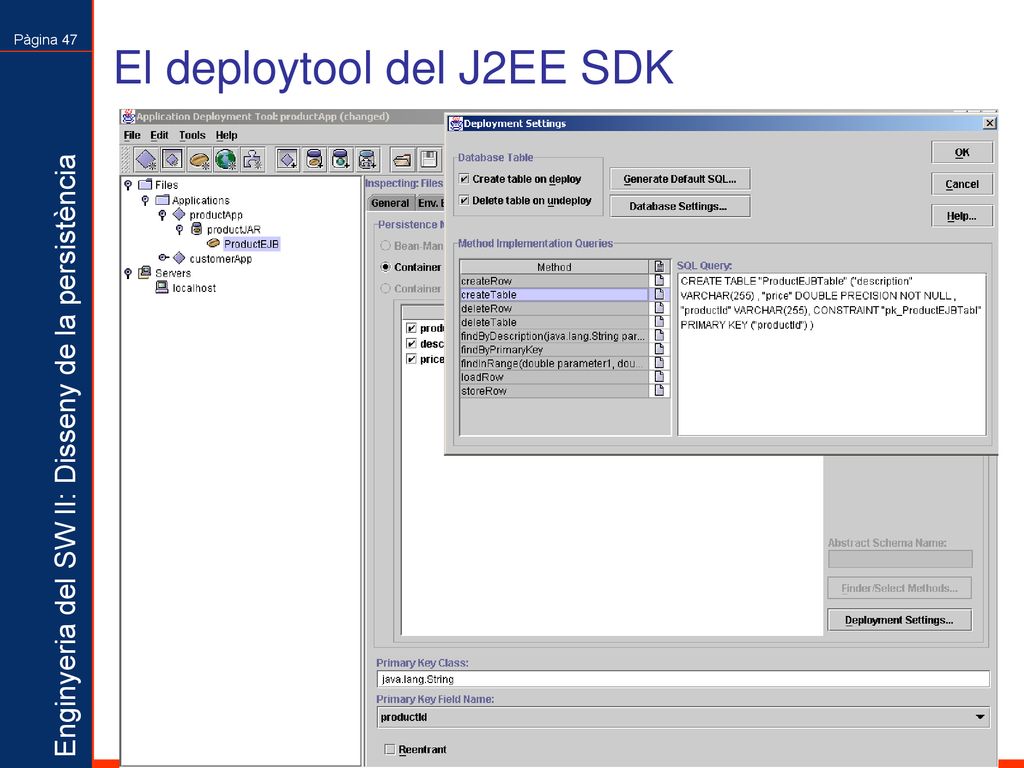
Task: Click the document icon in createRow row
Action: click(659, 280)
